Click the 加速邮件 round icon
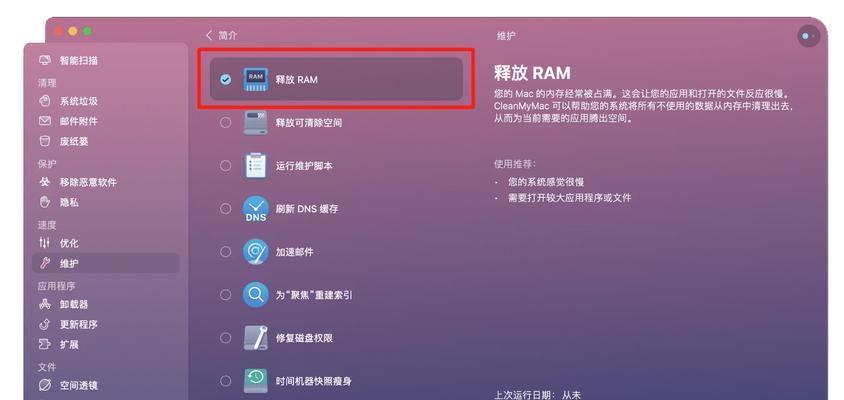The height and width of the screenshot is (400, 844). (256, 251)
